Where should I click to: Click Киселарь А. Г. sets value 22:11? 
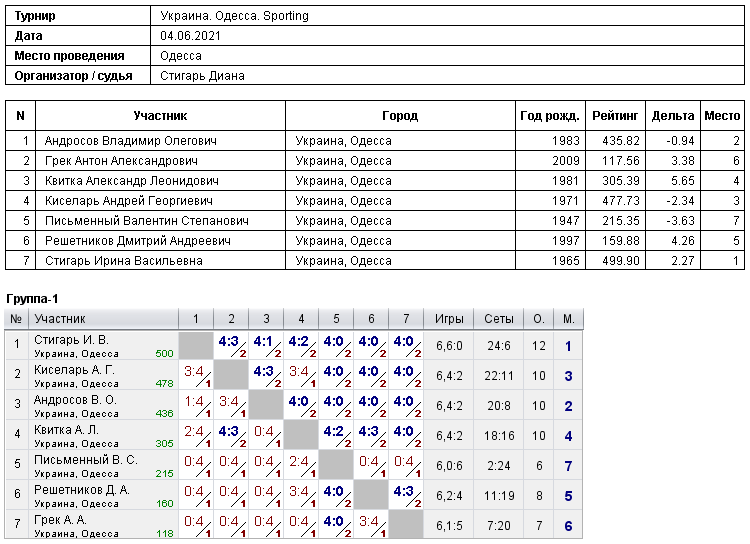click(x=498, y=376)
